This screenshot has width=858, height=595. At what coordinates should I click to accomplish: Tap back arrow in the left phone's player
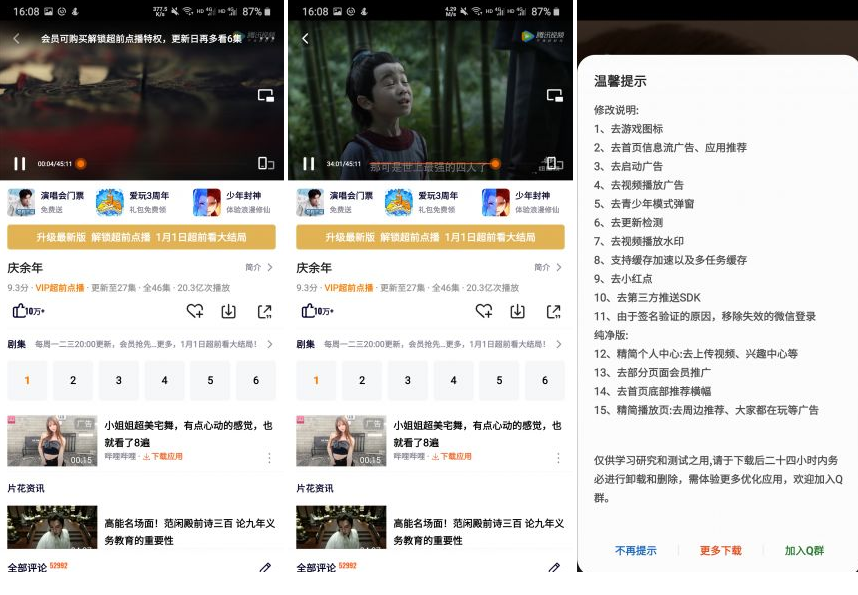coord(16,38)
